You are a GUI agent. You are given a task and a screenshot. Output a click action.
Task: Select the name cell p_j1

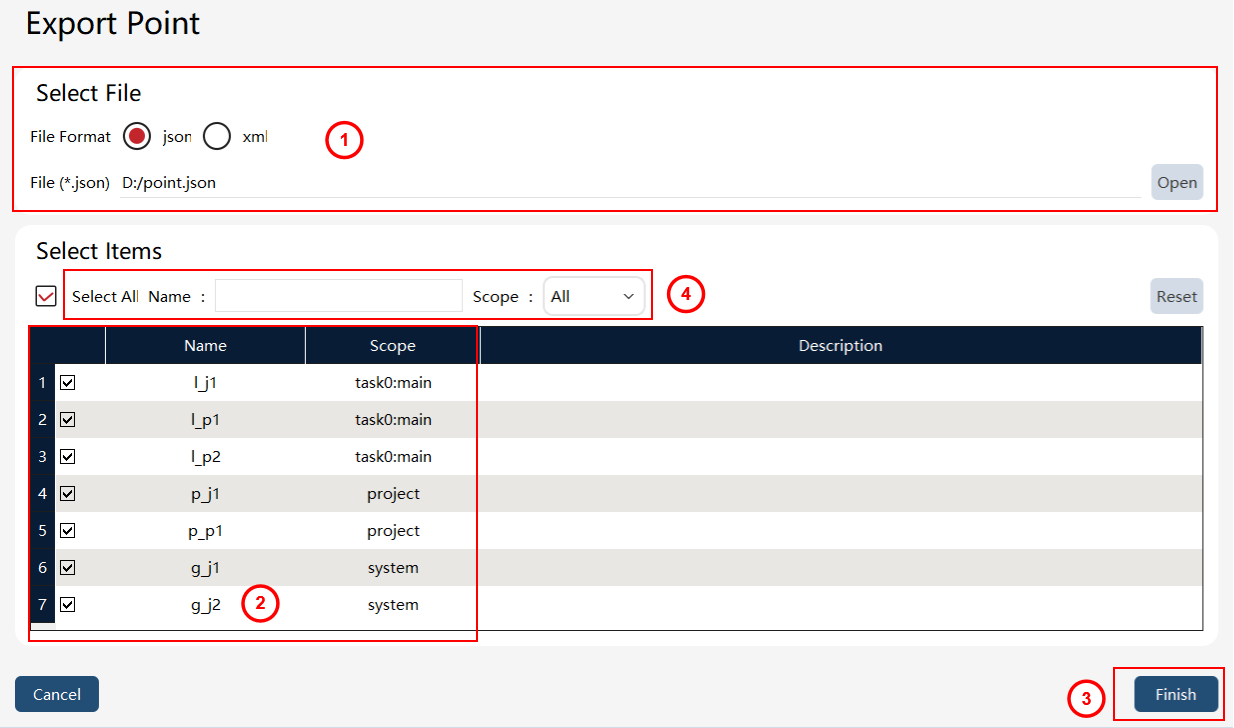coord(205,493)
